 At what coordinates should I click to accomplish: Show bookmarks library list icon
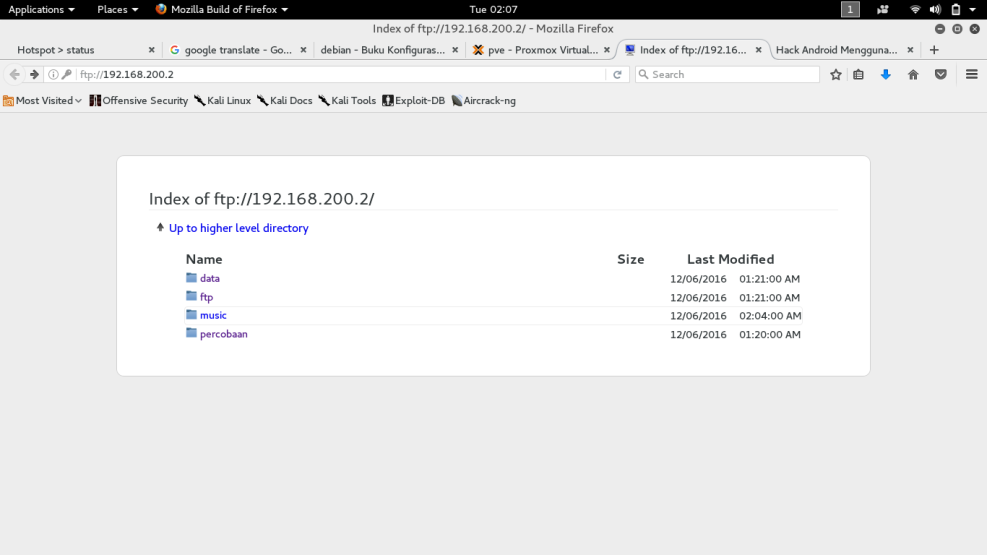(x=858, y=75)
